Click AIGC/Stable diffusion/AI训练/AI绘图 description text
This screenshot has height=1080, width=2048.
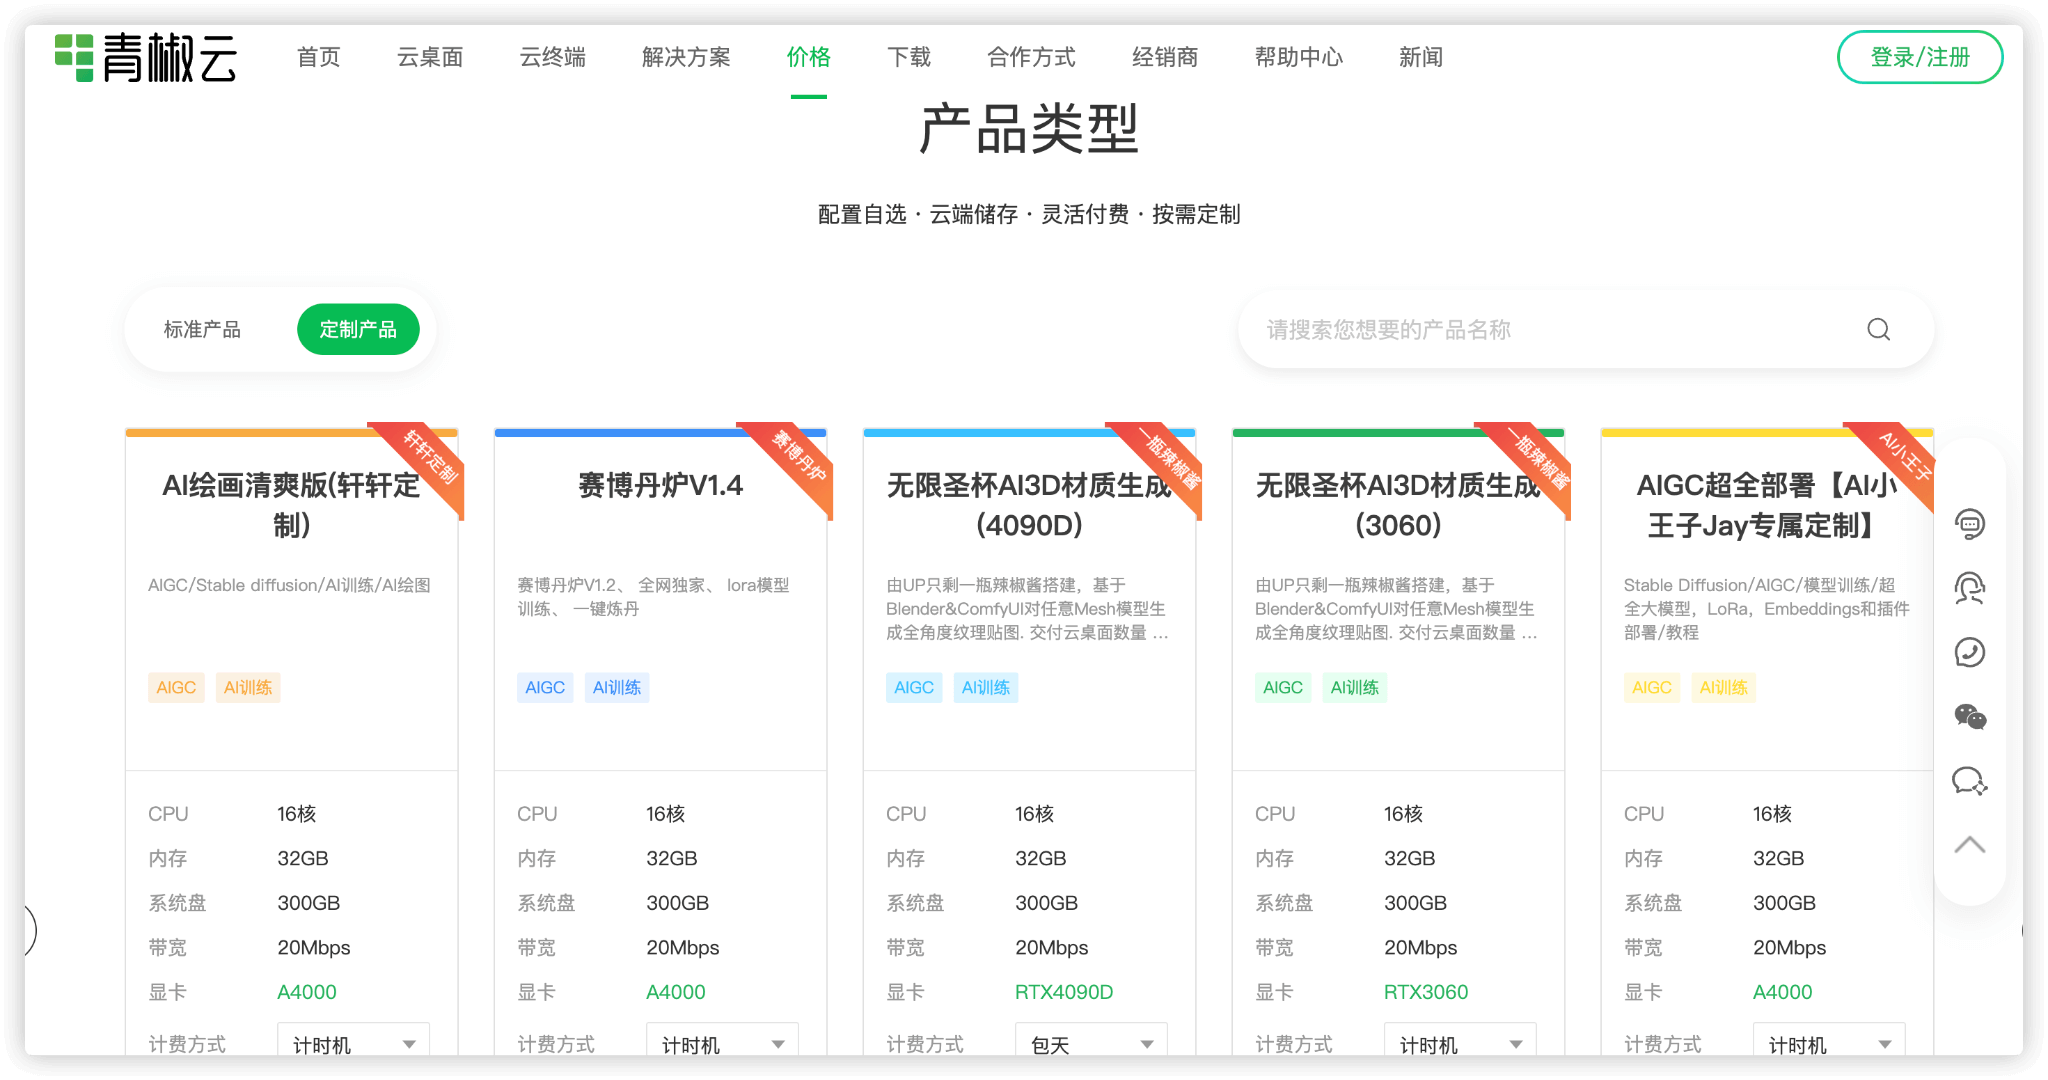point(289,585)
